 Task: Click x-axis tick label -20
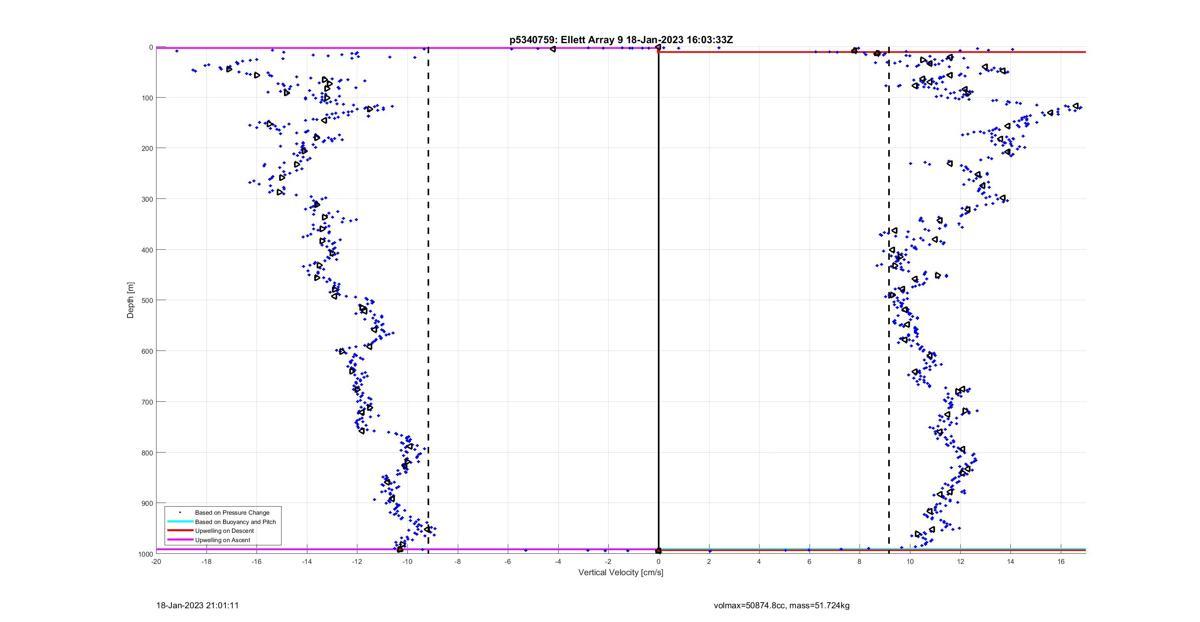[x=156, y=561]
